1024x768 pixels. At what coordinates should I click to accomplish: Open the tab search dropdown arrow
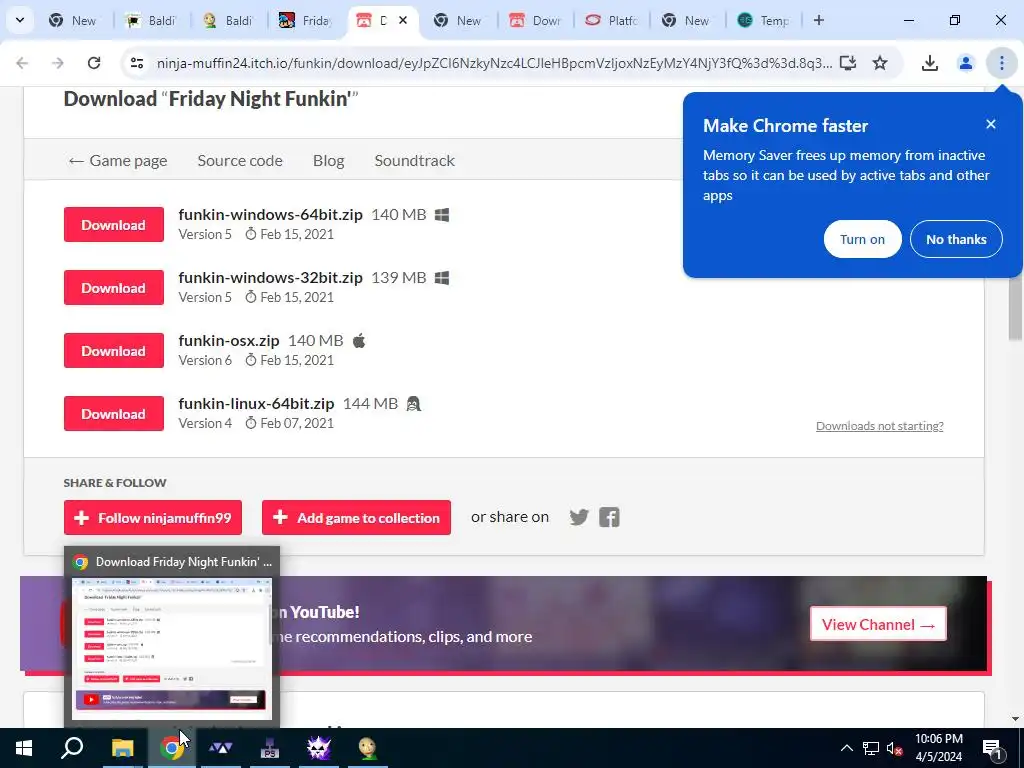pos(20,20)
